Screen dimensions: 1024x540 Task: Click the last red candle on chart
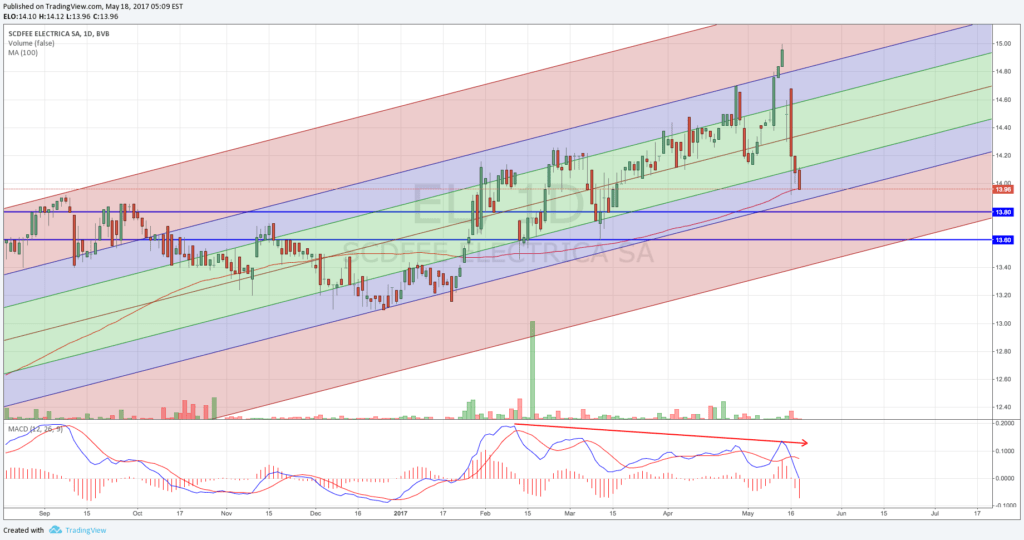click(x=799, y=179)
